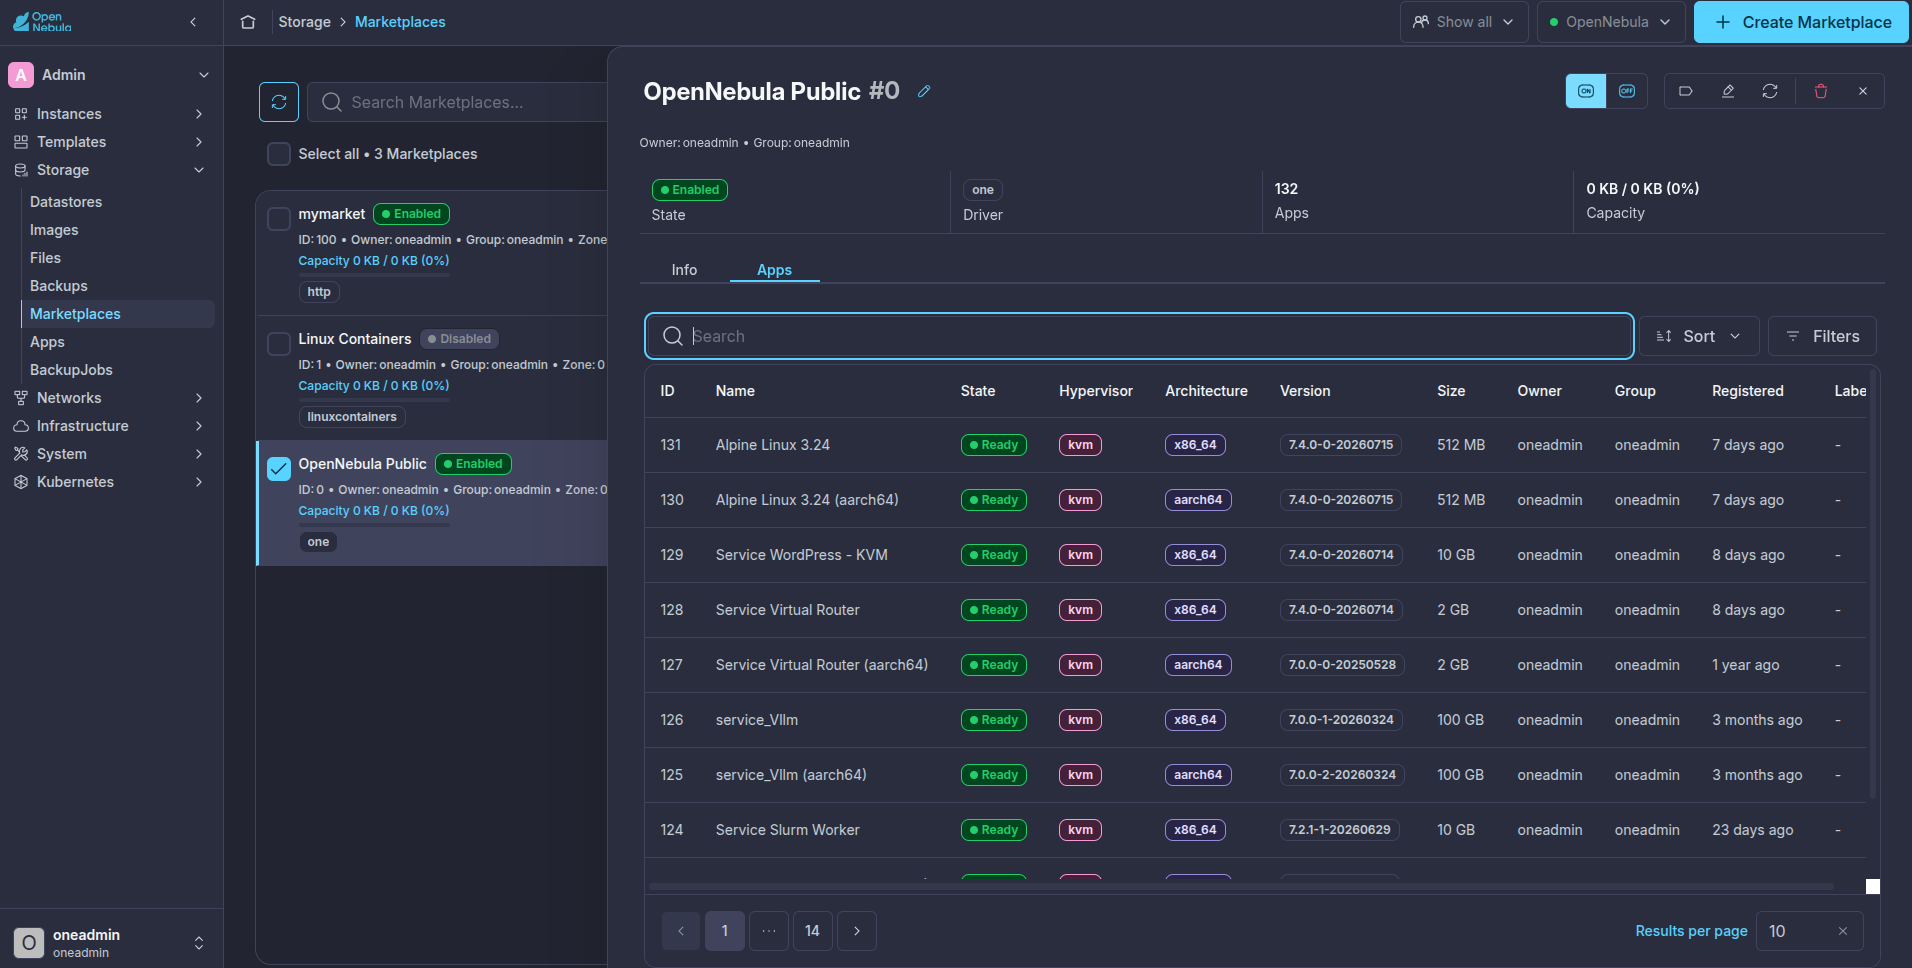Screen dimensions: 1912x968
Task: Open the Show all dropdown
Action: [1464, 22]
